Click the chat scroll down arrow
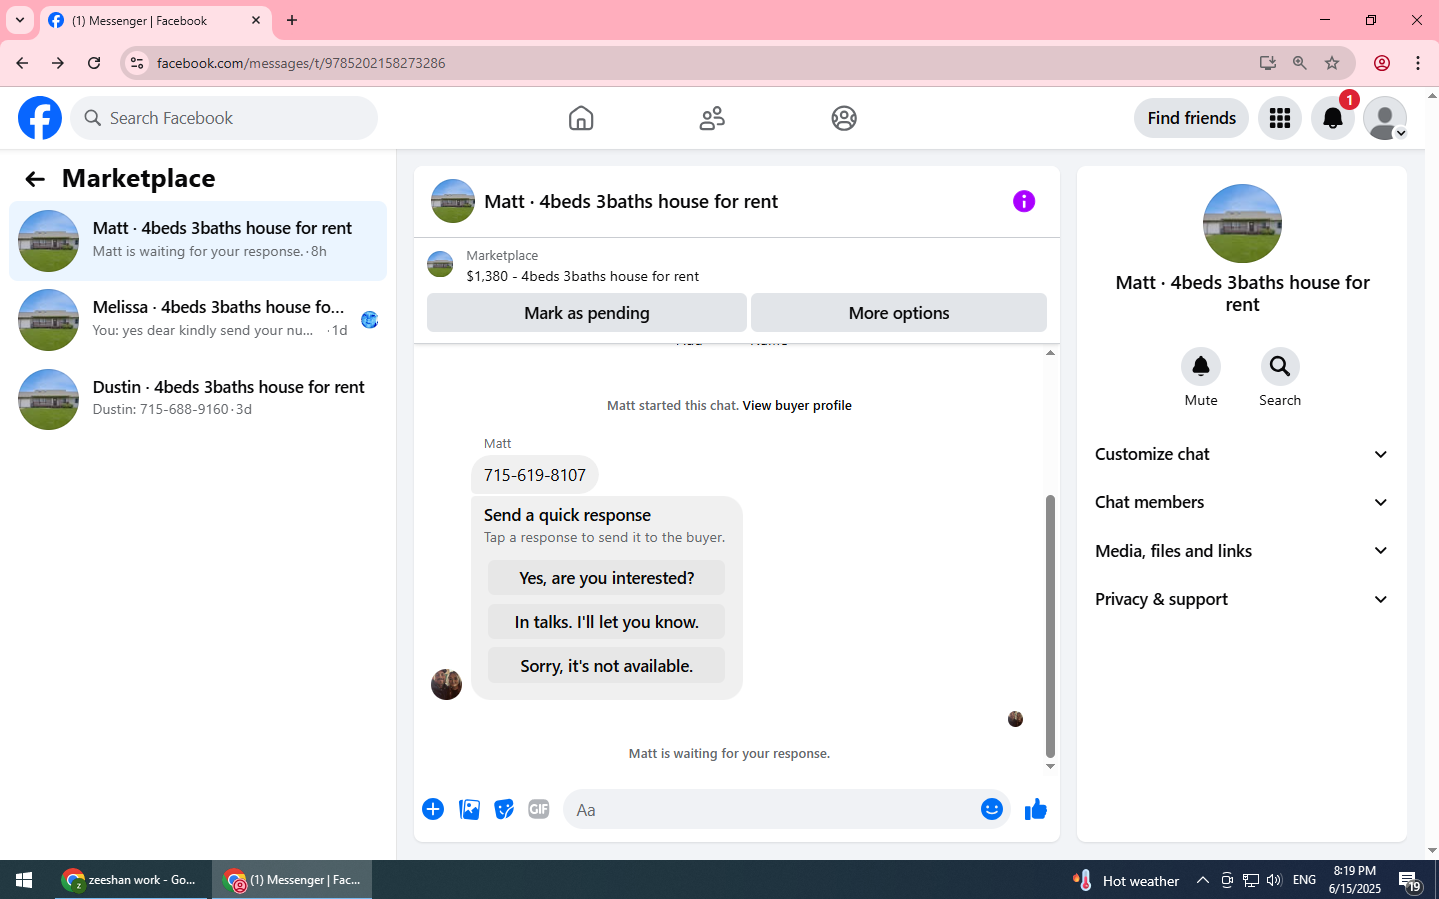Viewport: 1439px width, 899px height. [x=1050, y=767]
